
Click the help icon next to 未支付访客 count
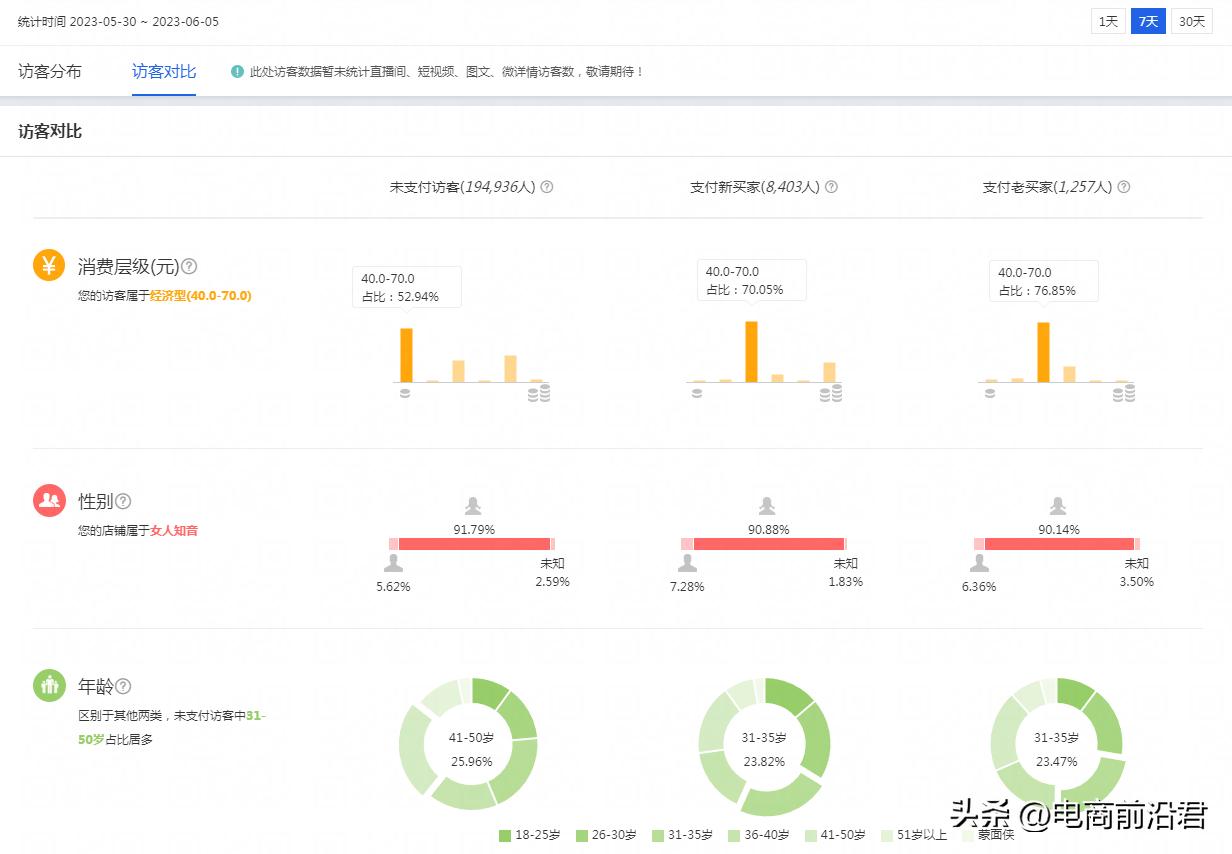point(546,187)
